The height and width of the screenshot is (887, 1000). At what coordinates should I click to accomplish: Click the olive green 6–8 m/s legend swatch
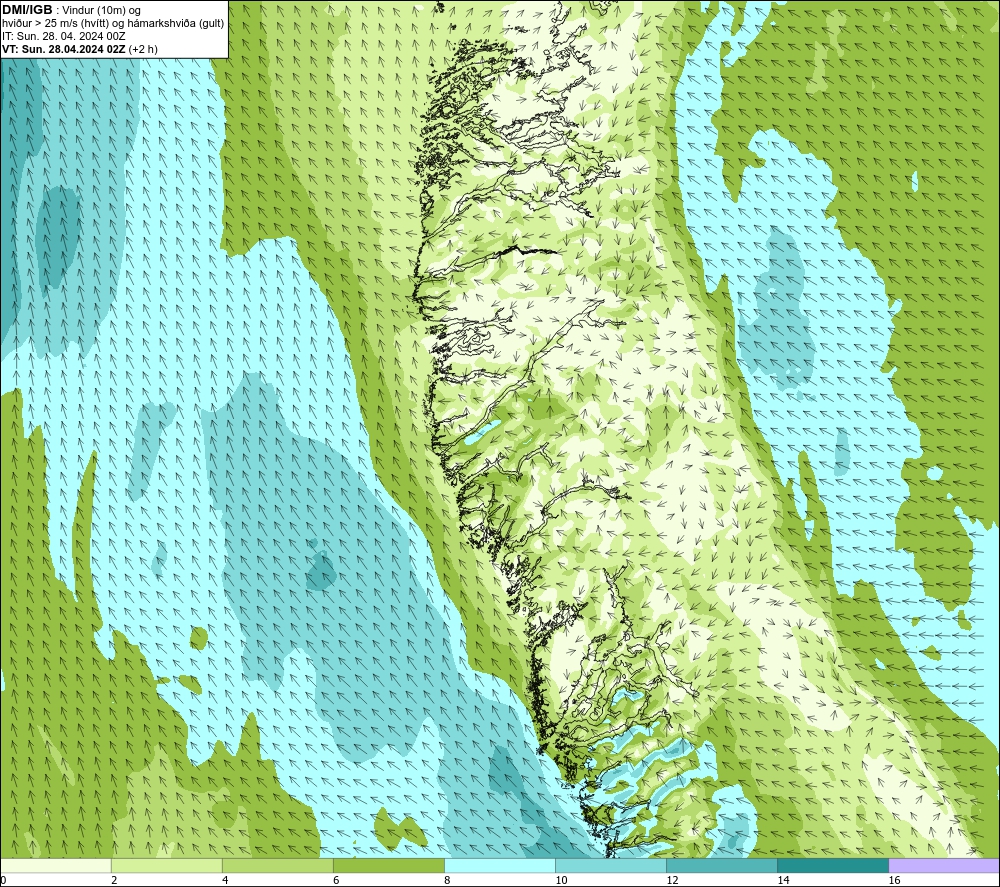[388, 865]
